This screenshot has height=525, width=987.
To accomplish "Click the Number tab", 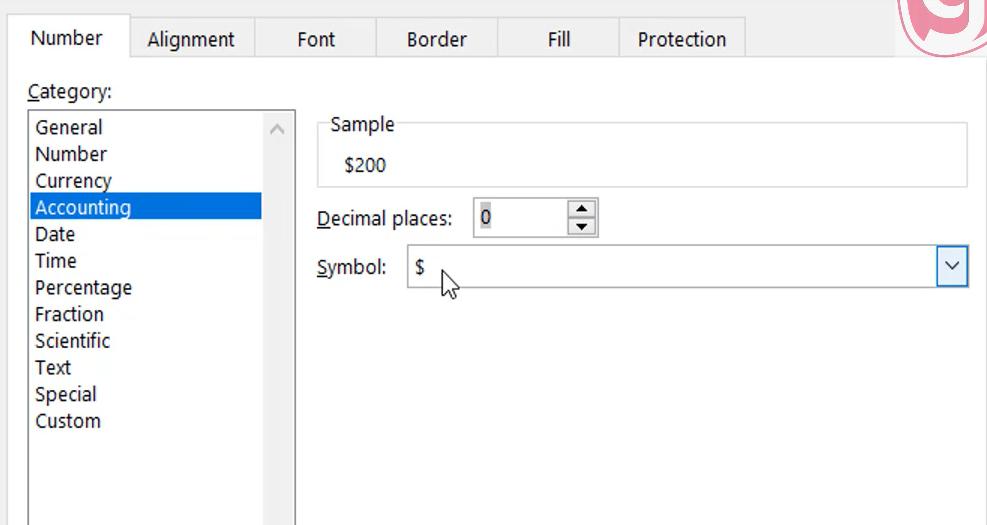I will click(66, 38).
